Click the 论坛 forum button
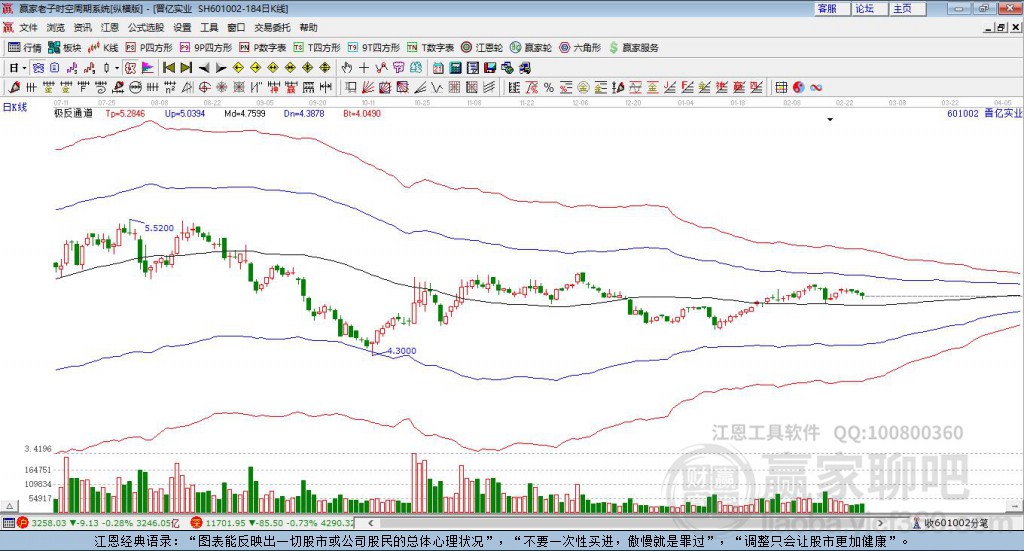Screen dimensions: 1024x551 pyautogui.click(x=864, y=8)
